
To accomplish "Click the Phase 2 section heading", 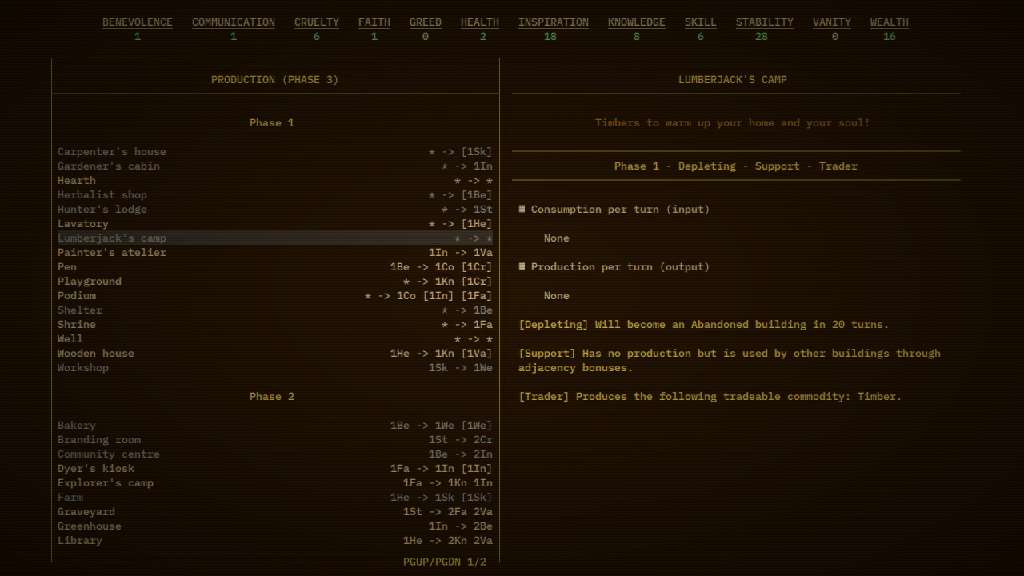I will (x=272, y=397).
